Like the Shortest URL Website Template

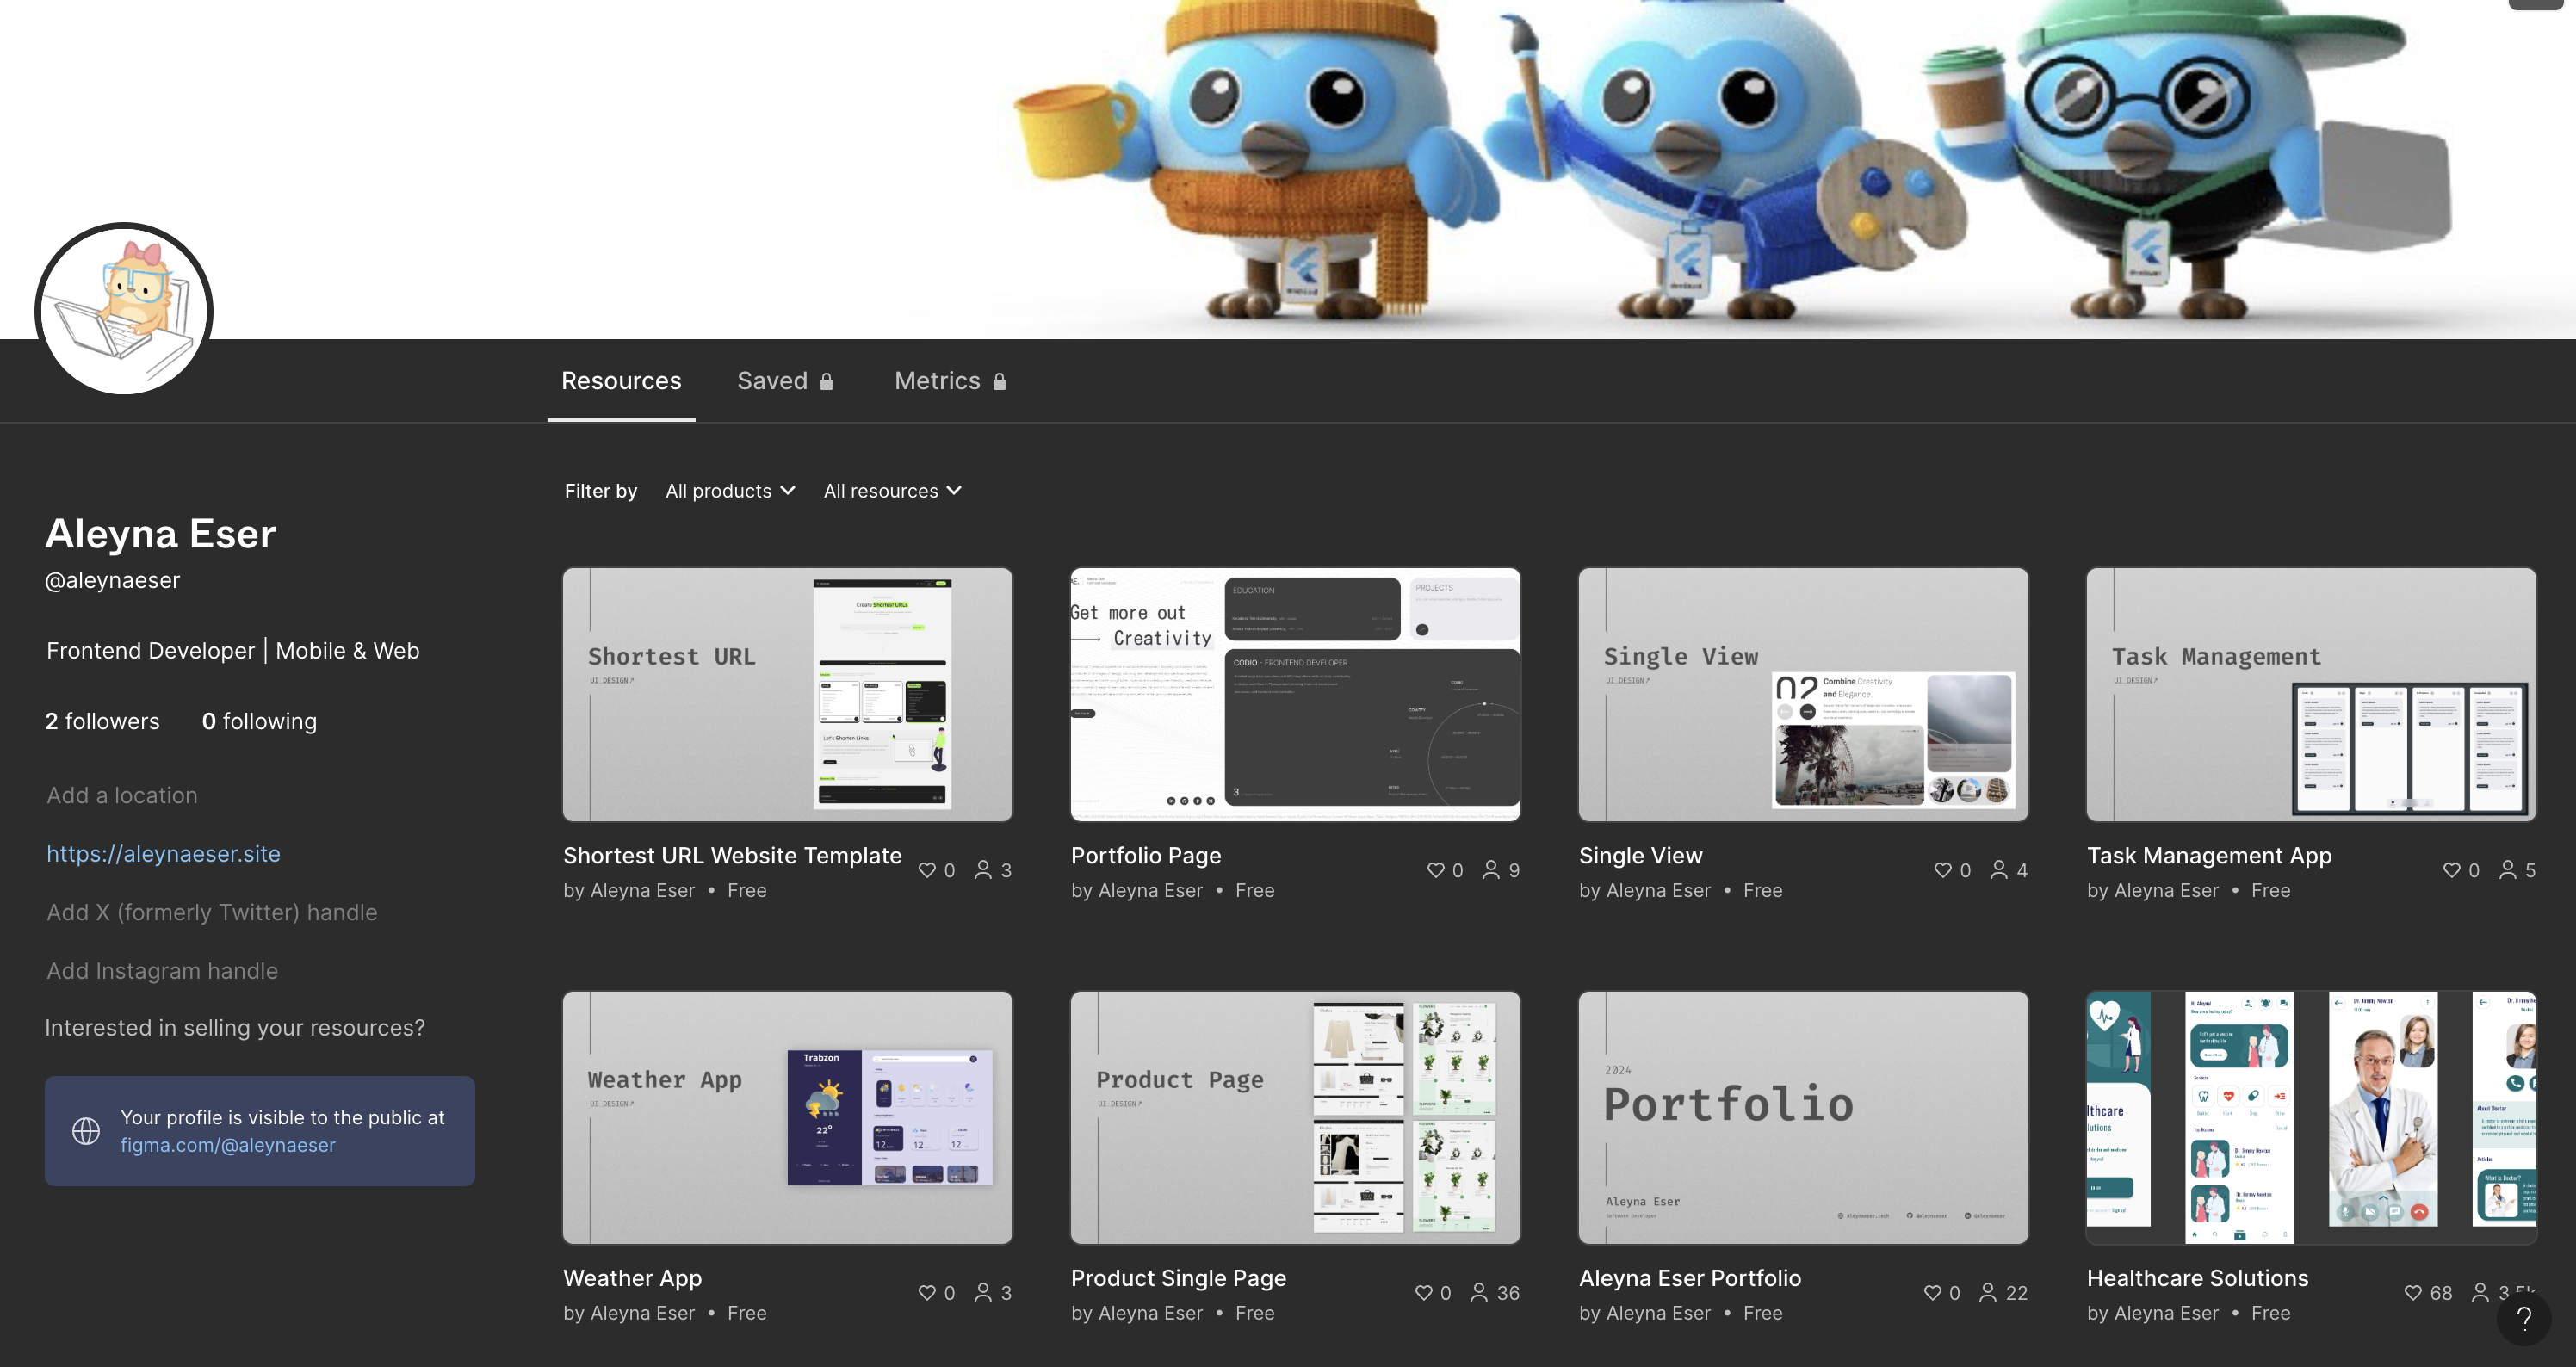click(x=927, y=870)
